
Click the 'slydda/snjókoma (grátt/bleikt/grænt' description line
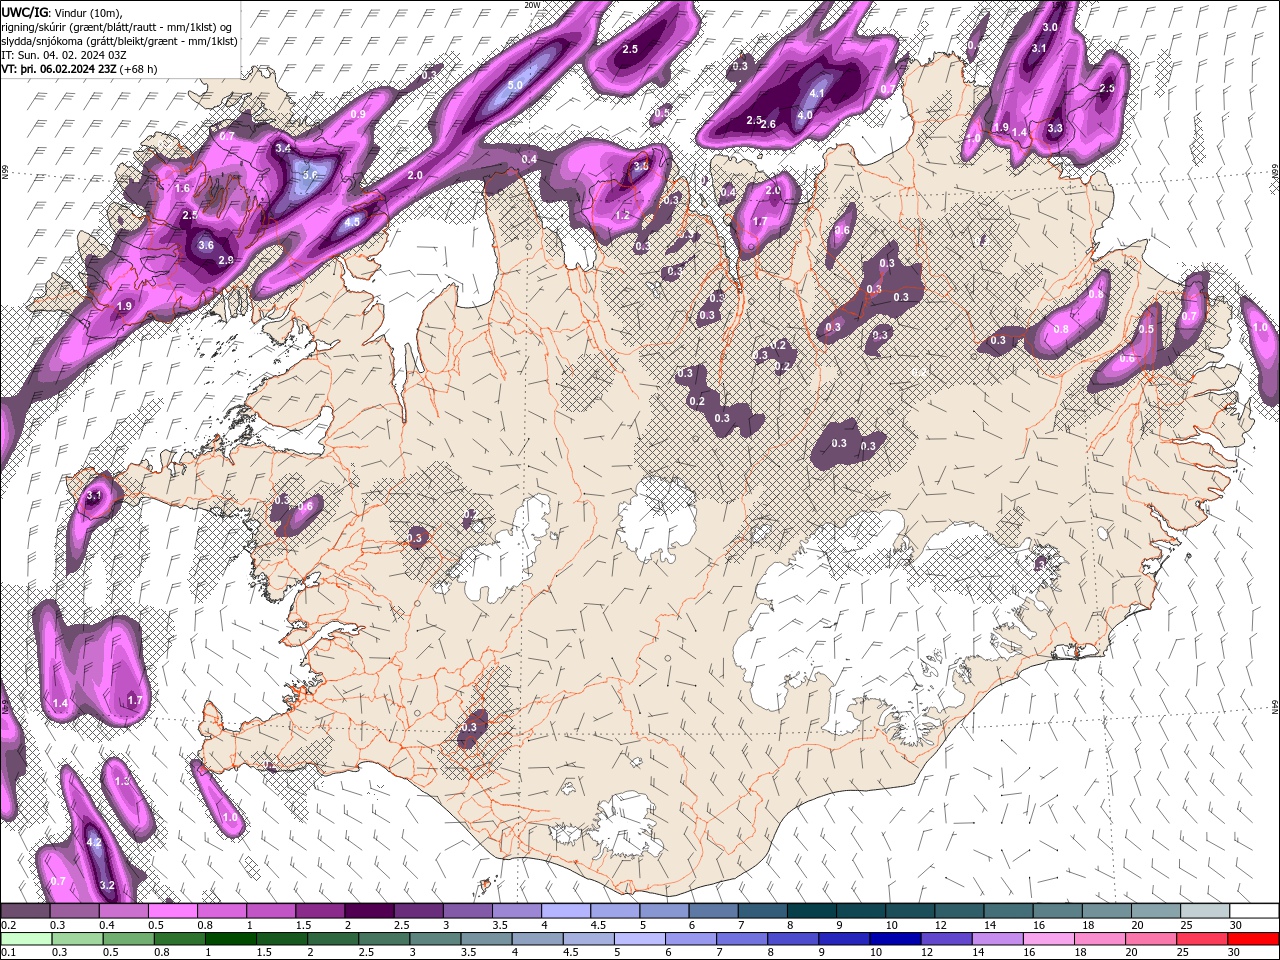[x=119, y=41]
